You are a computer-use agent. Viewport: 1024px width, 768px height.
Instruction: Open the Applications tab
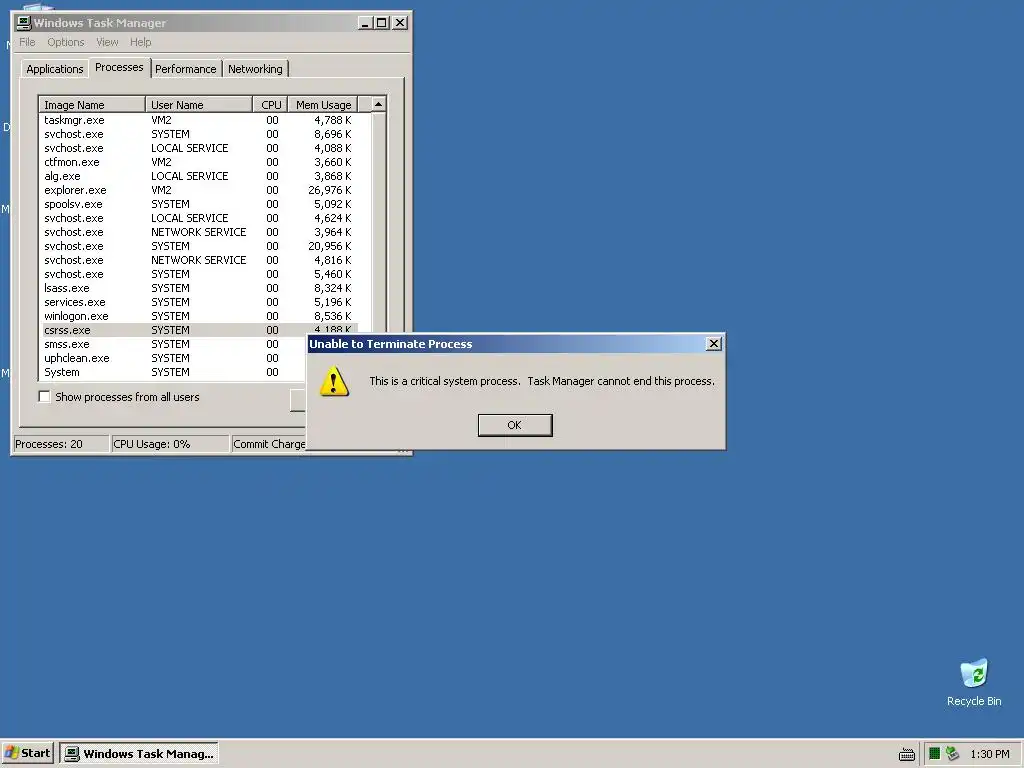tap(54, 69)
